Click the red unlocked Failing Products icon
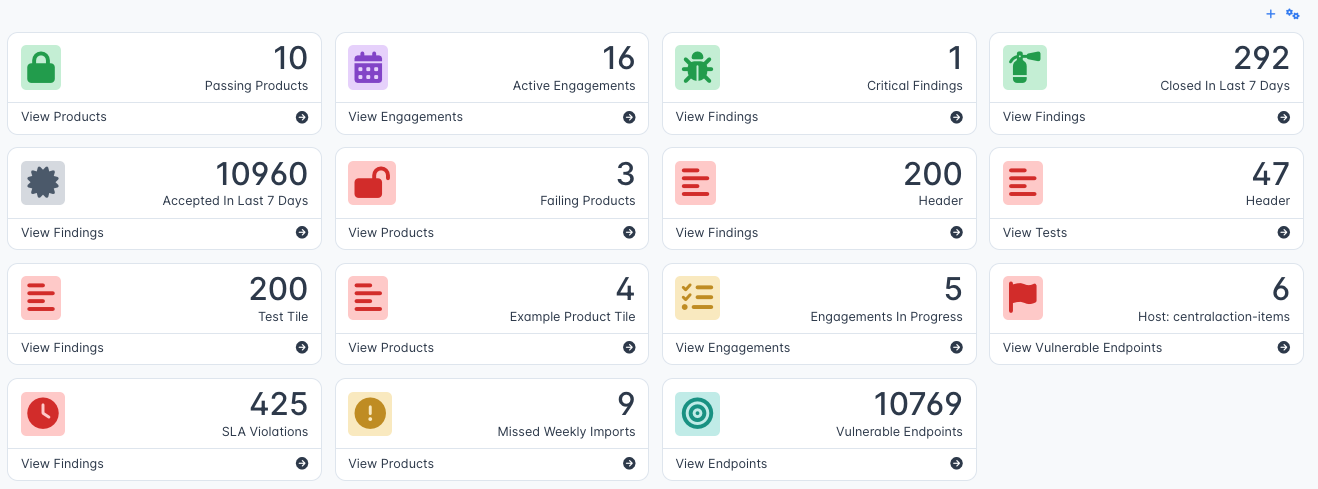This screenshot has width=1318, height=489. click(x=368, y=183)
